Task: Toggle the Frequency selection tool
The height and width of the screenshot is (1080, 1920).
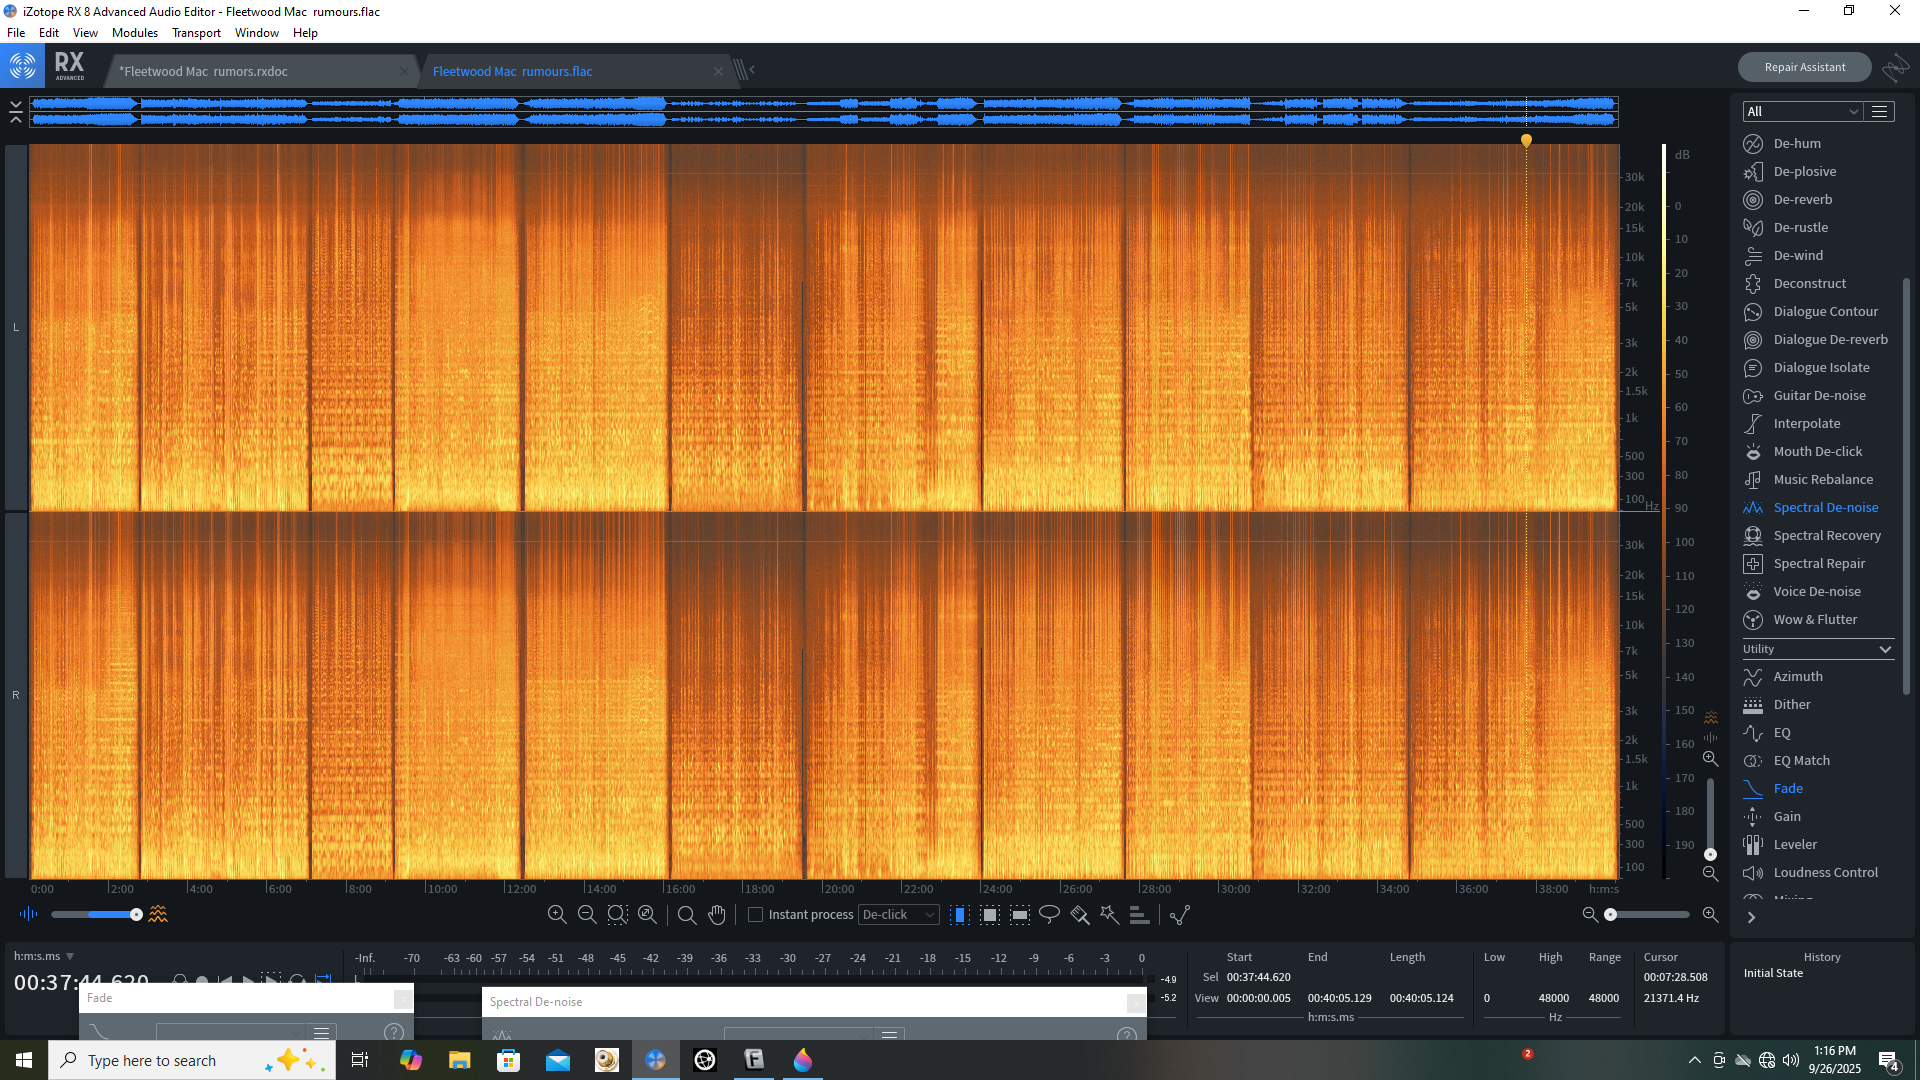Action: pos(1019,914)
